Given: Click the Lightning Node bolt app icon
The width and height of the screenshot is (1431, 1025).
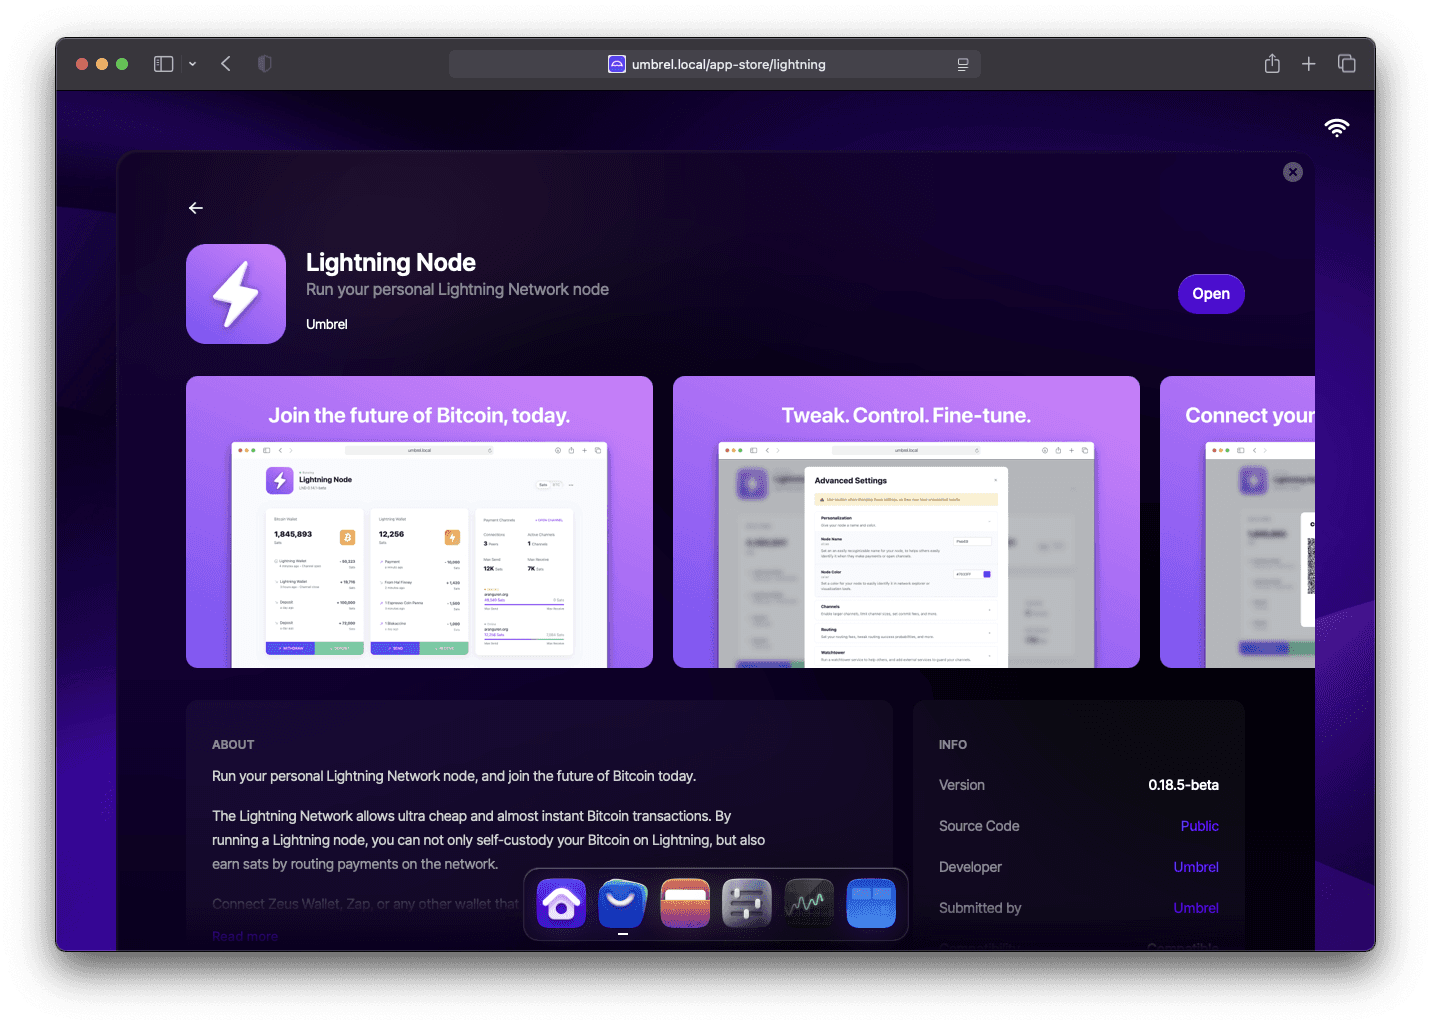Looking at the screenshot, I should click(x=236, y=294).
